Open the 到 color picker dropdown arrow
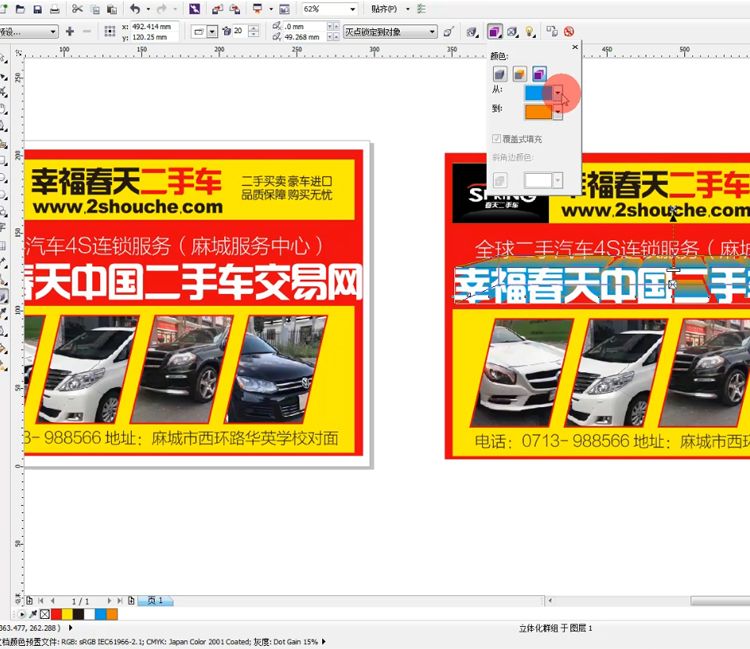The width and height of the screenshot is (750, 649). (558, 112)
